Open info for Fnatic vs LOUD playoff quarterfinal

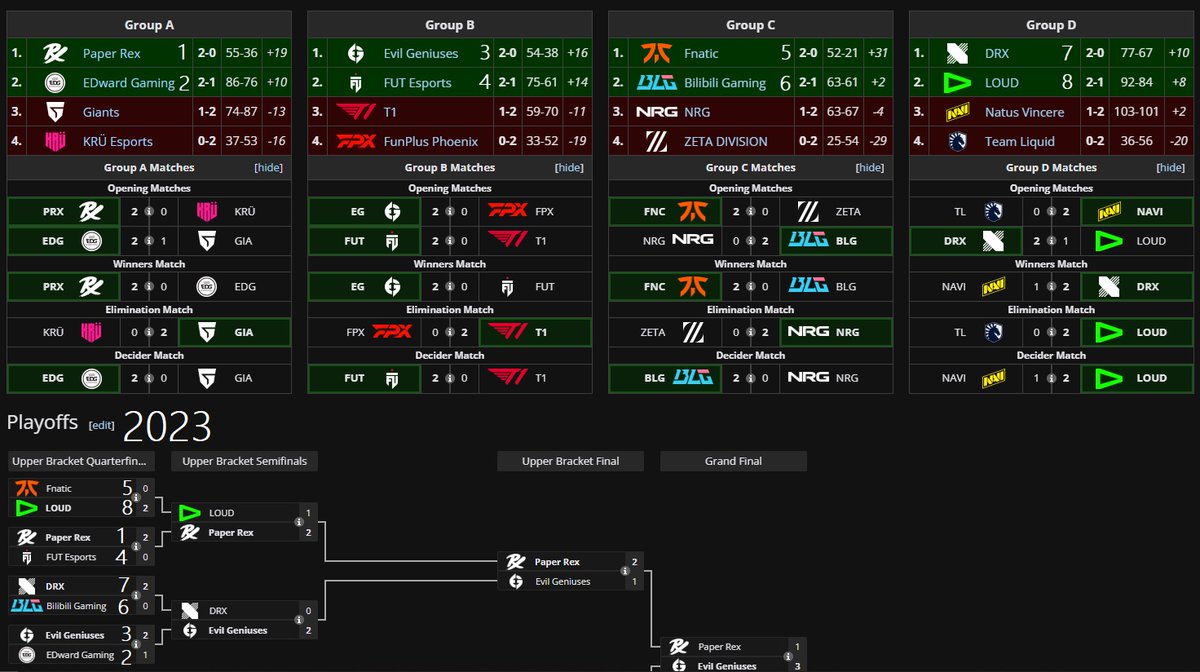[137, 498]
